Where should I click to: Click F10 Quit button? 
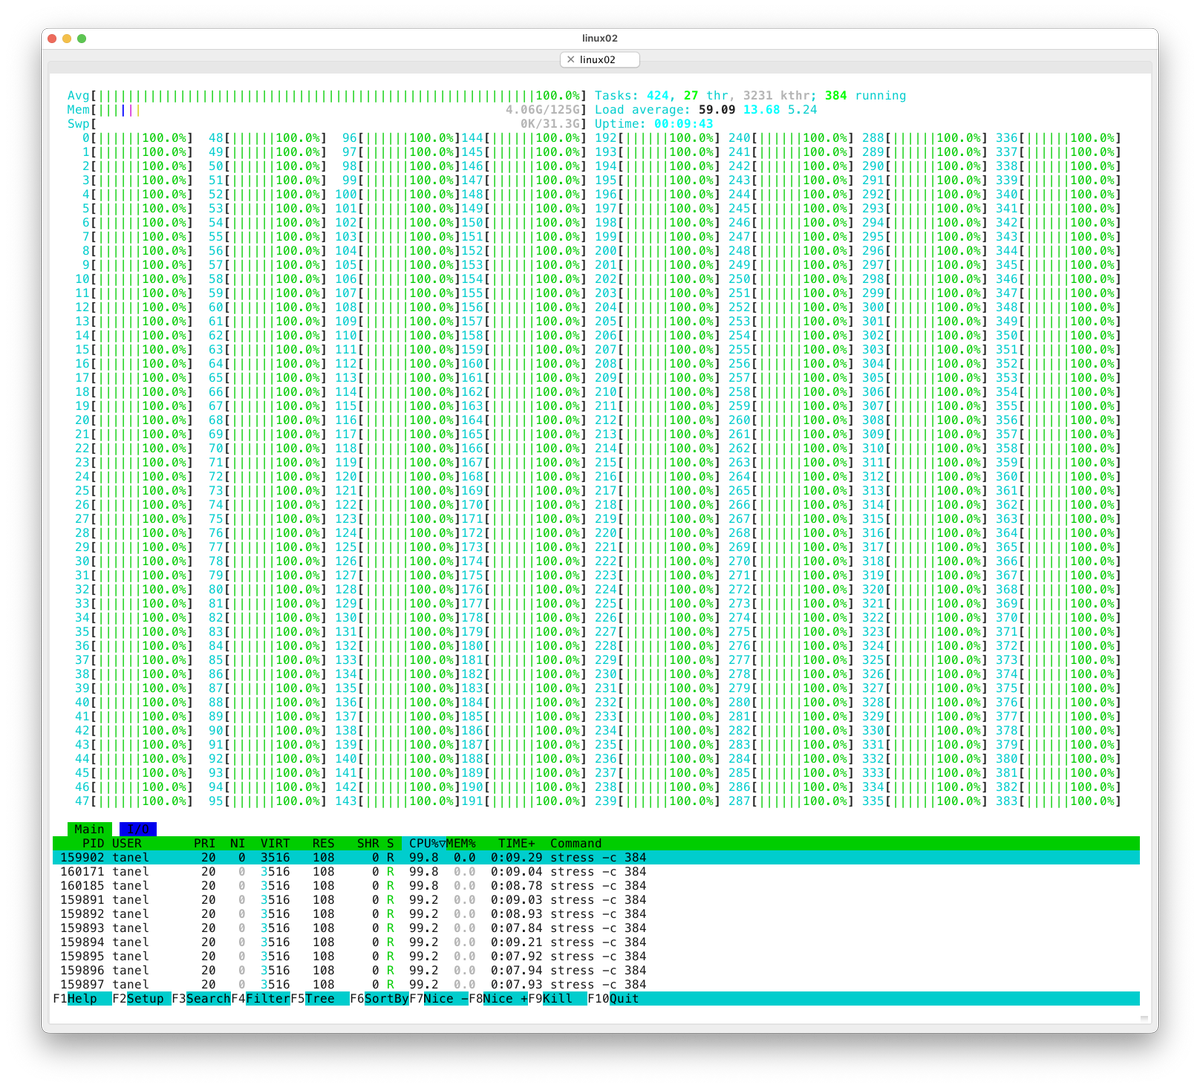point(613,999)
